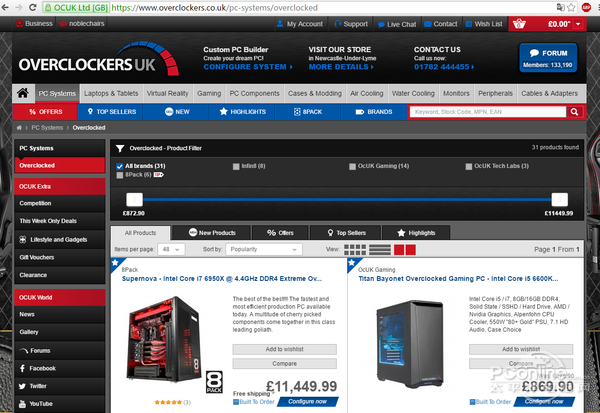The width and height of the screenshot is (600, 413).
Task: Check the OcUK Tech Labs (3) filter
Action: point(468,166)
